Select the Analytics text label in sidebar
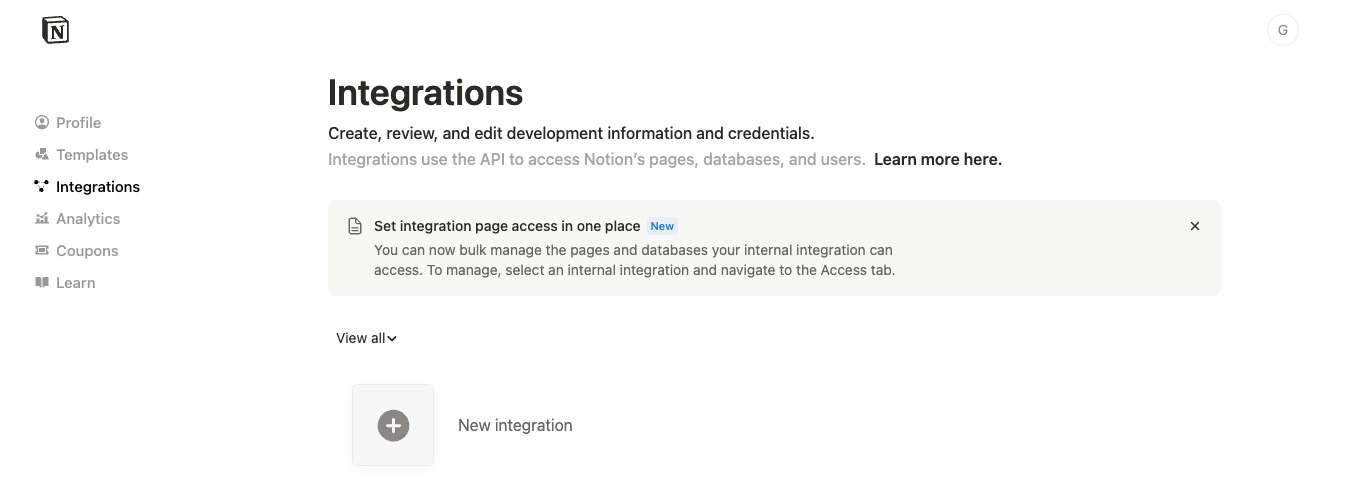The image size is (1346, 502). coord(88,219)
